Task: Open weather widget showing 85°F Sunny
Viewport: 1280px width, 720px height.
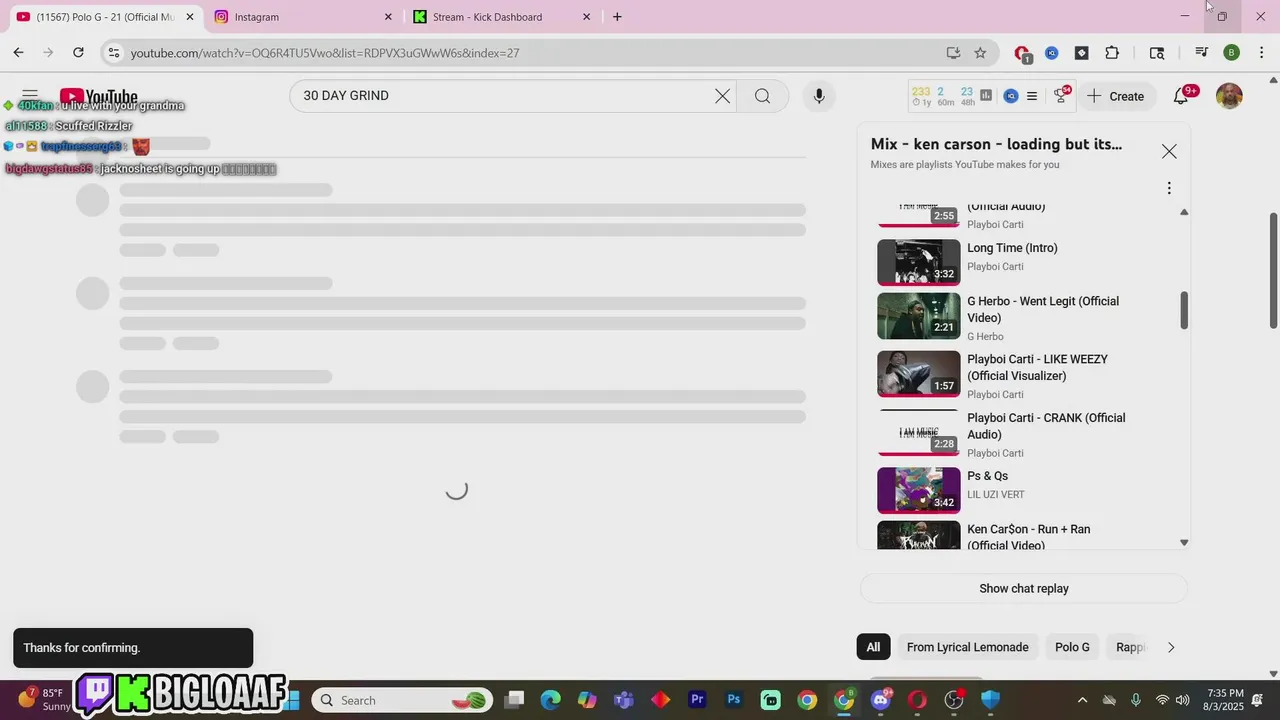Action: [x=45, y=700]
